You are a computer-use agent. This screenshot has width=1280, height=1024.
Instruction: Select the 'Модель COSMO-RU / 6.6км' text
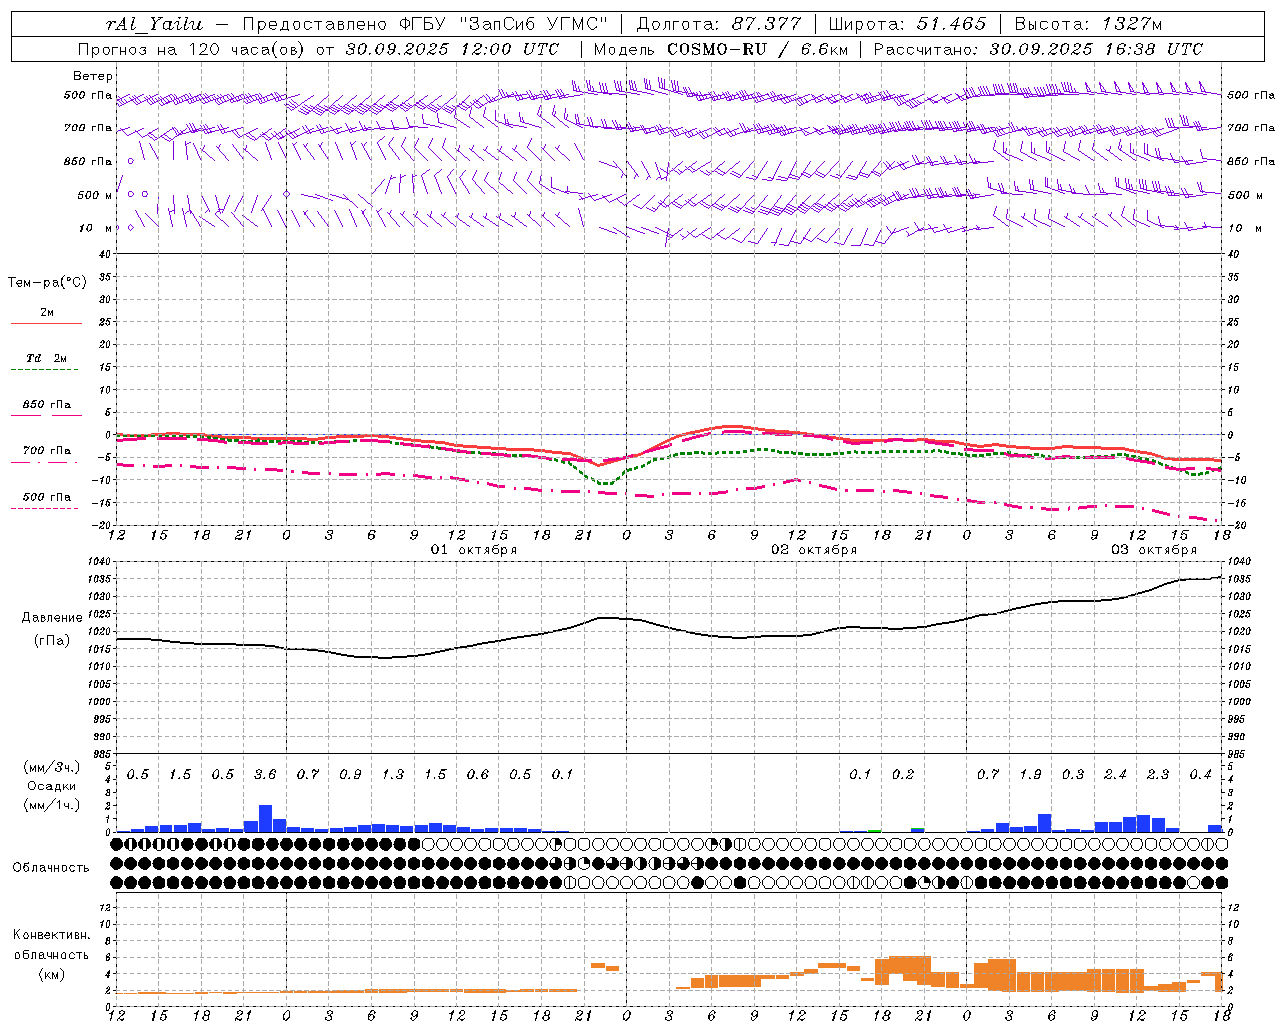721,49
